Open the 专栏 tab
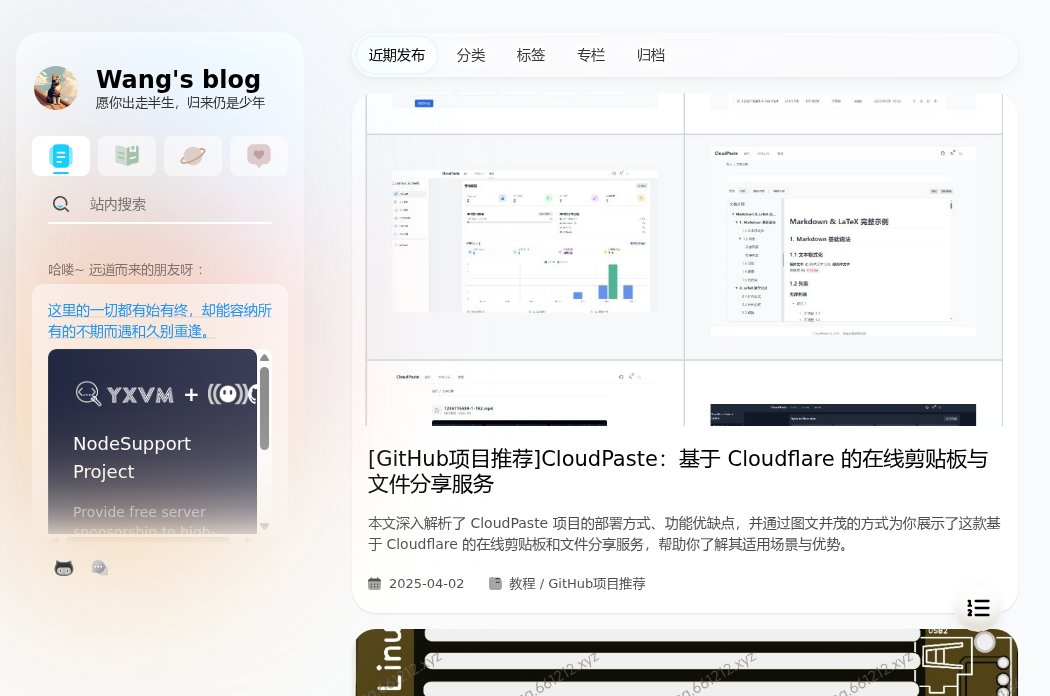1050x696 pixels. coord(591,55)
